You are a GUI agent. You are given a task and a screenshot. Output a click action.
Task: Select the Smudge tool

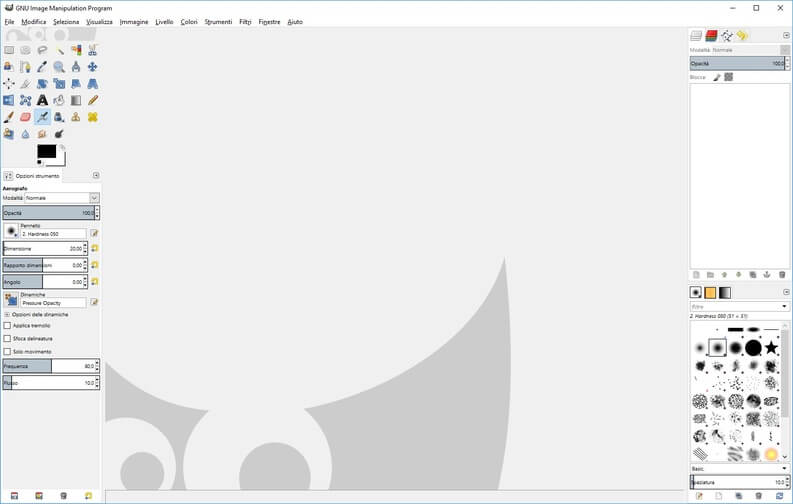pyautogui.click(x=42, y=133)
